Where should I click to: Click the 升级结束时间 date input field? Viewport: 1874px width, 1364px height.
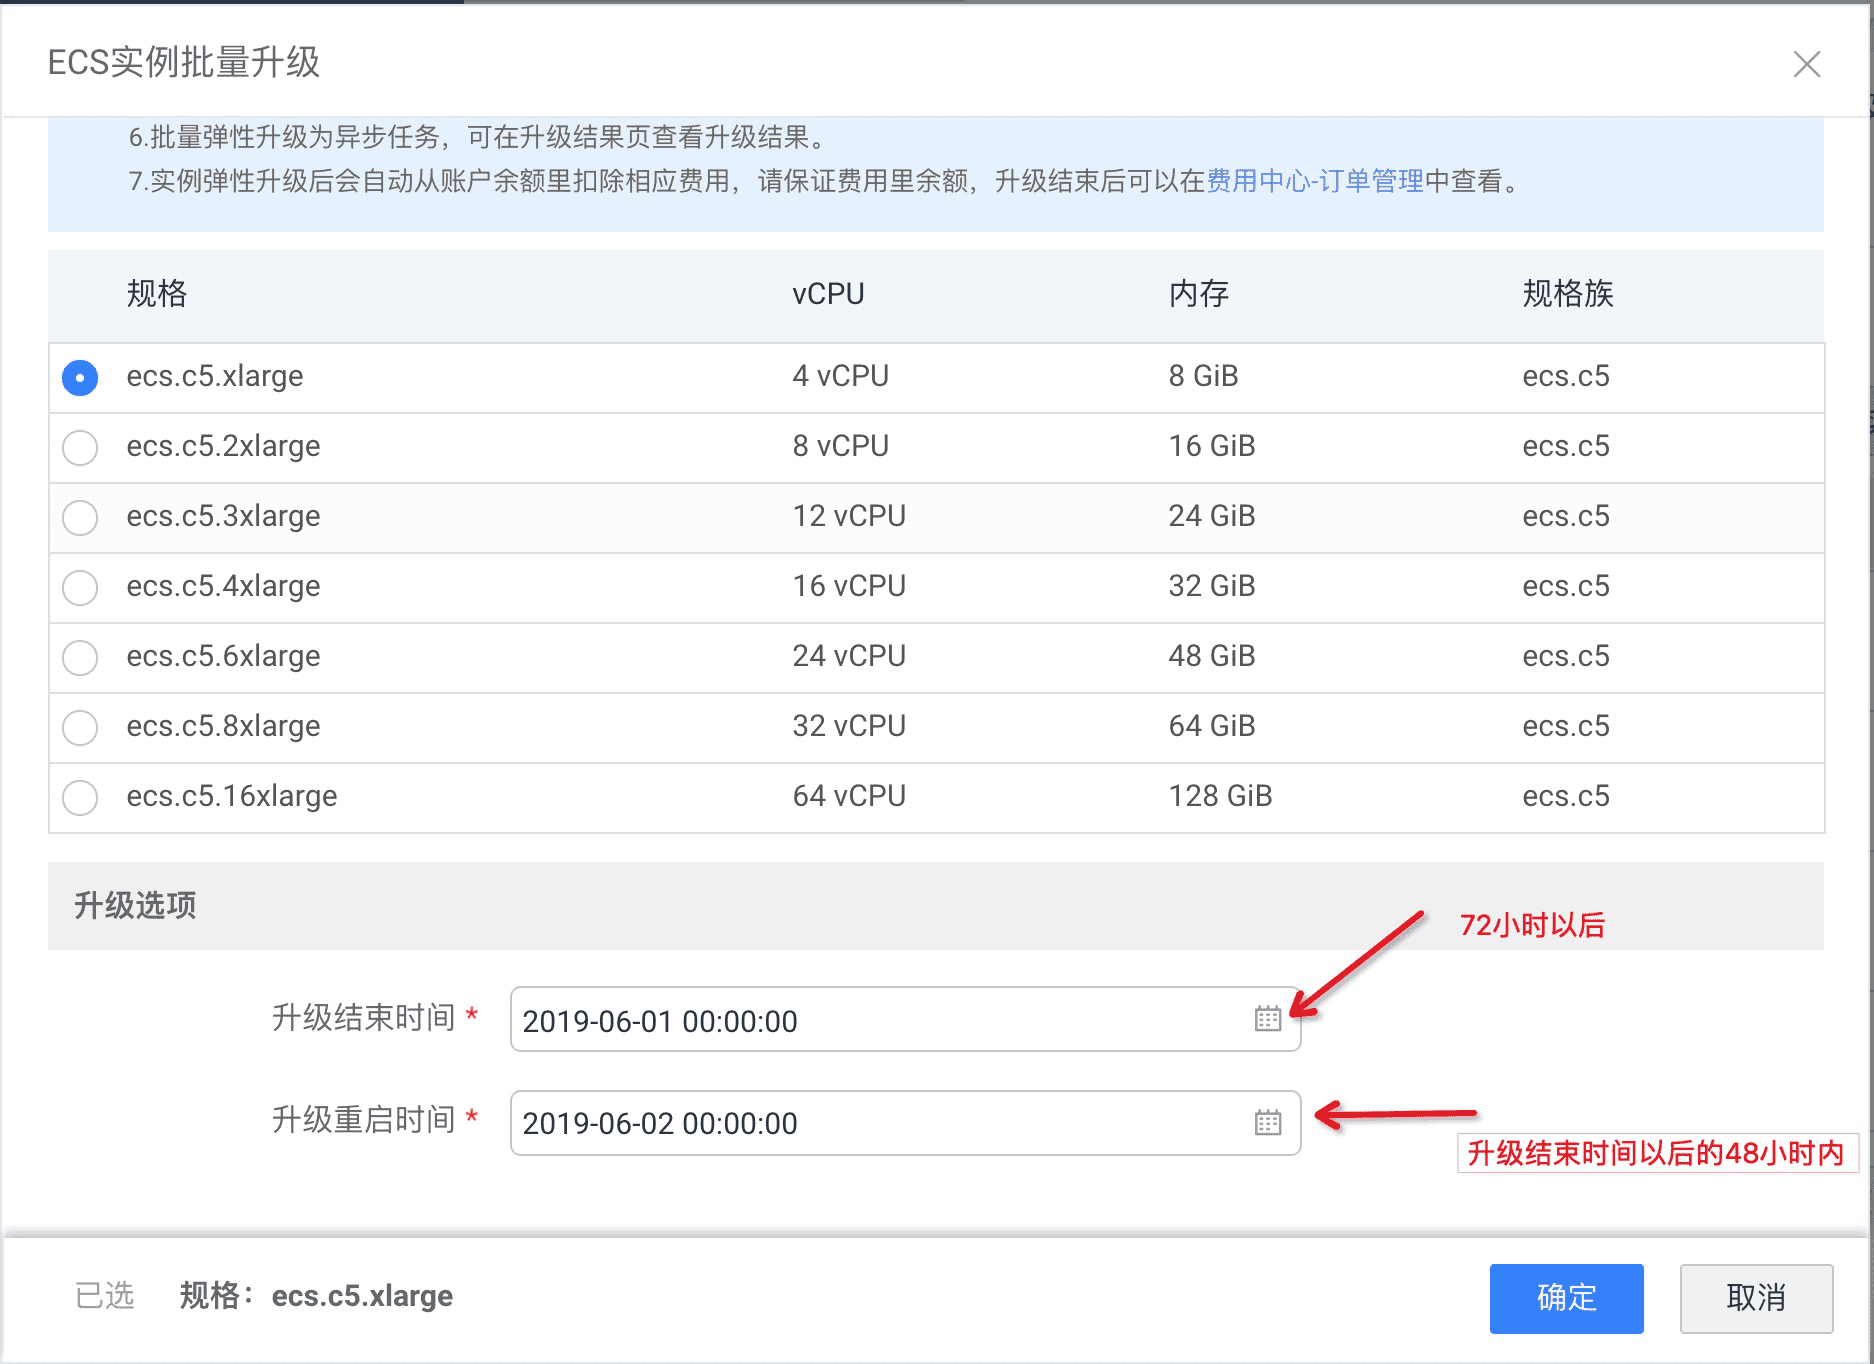pyautogui.click(x=880, y=1020)
